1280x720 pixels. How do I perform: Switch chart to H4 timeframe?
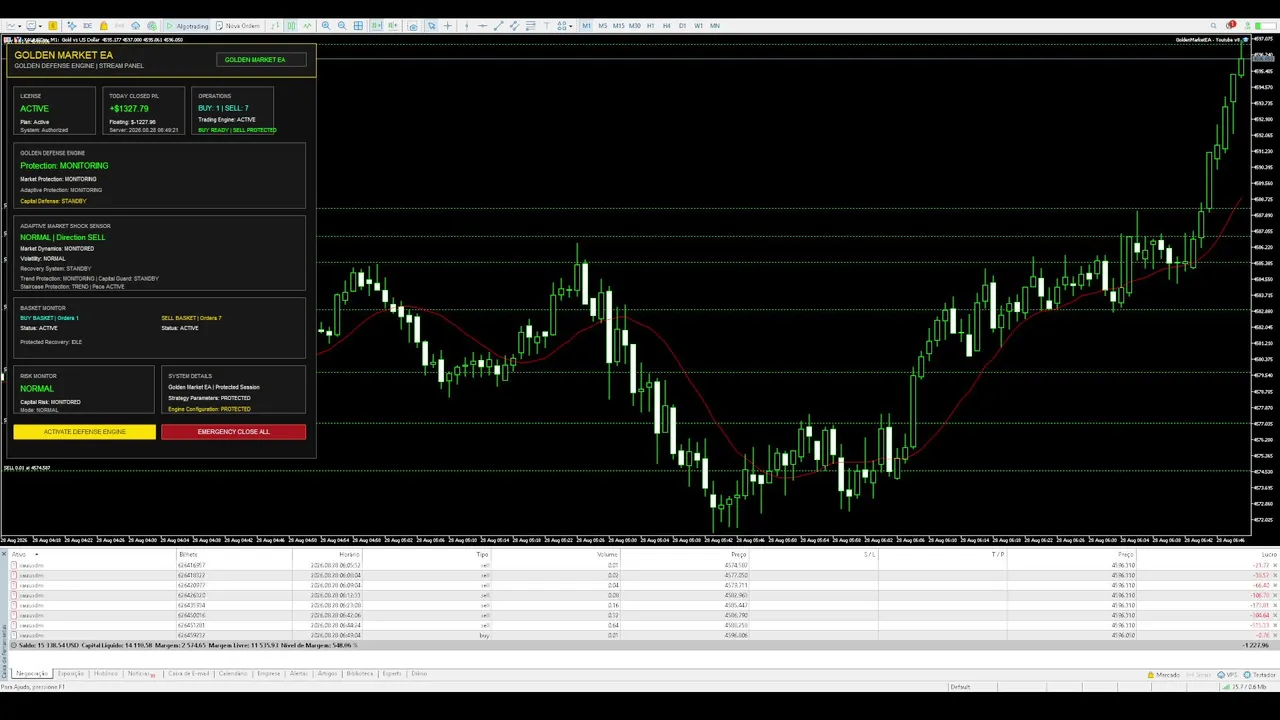(666, 25)
